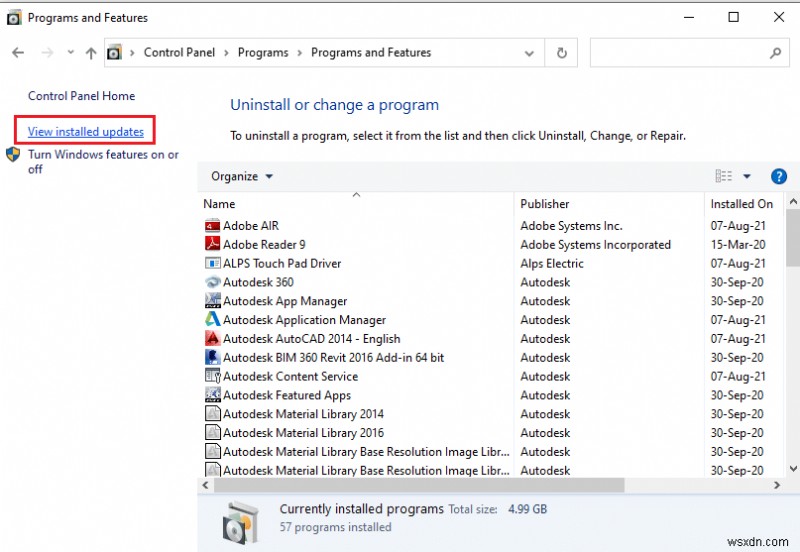This screenshot has width=800, height=552.
Task: Select the Adobe Reader 9 entry
Action: (x=264, y=244)
